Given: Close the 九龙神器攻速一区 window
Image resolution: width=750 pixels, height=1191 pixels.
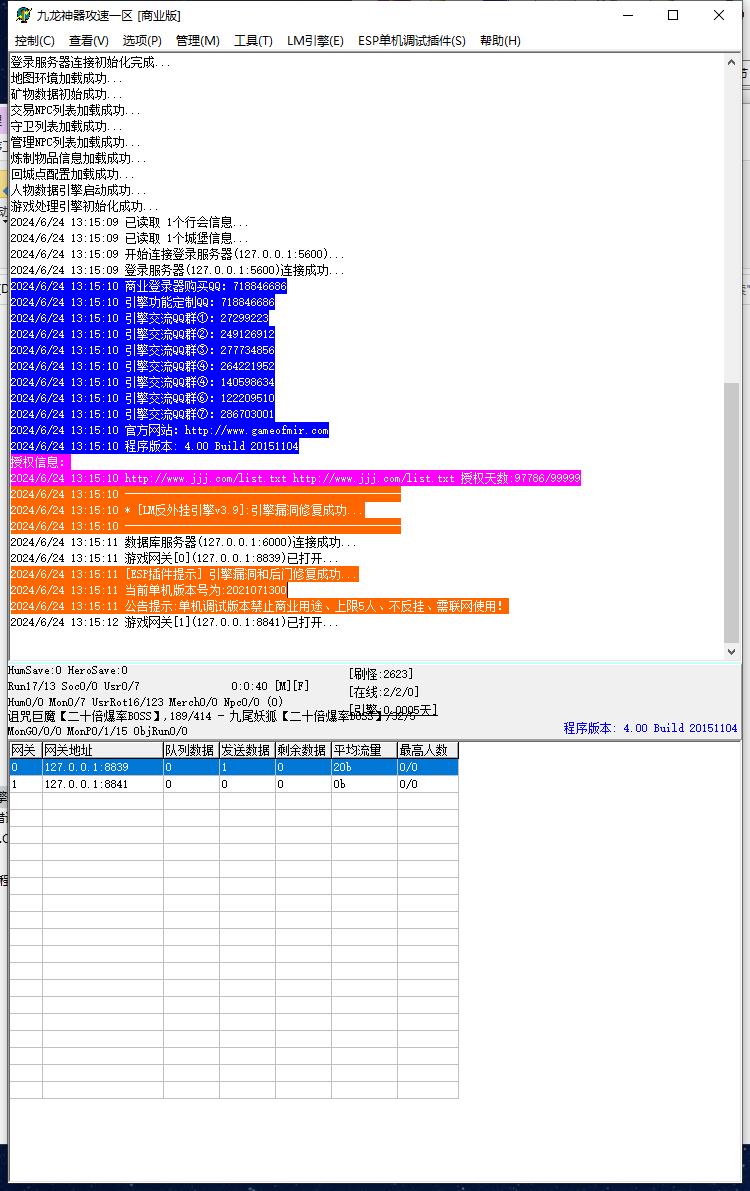Looking at the screenshot, I should coord(719,15).
